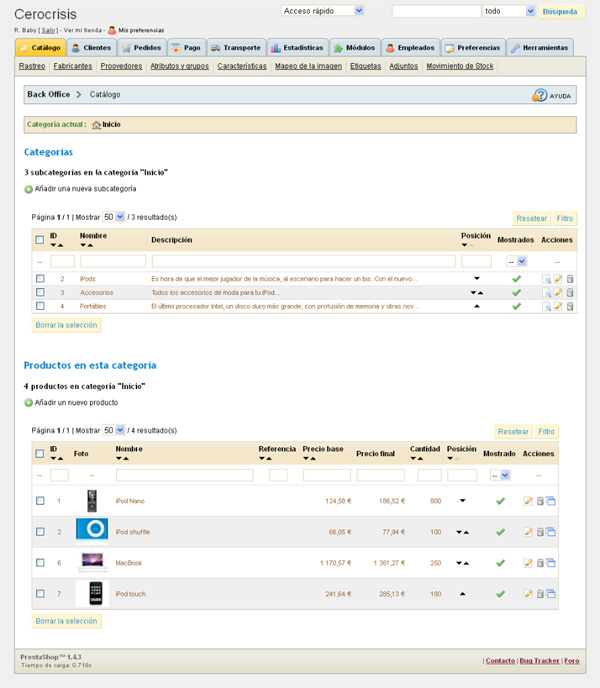Open categories Mostrar 50 dropdown
600x688 pixels.
tap(114, 217)
